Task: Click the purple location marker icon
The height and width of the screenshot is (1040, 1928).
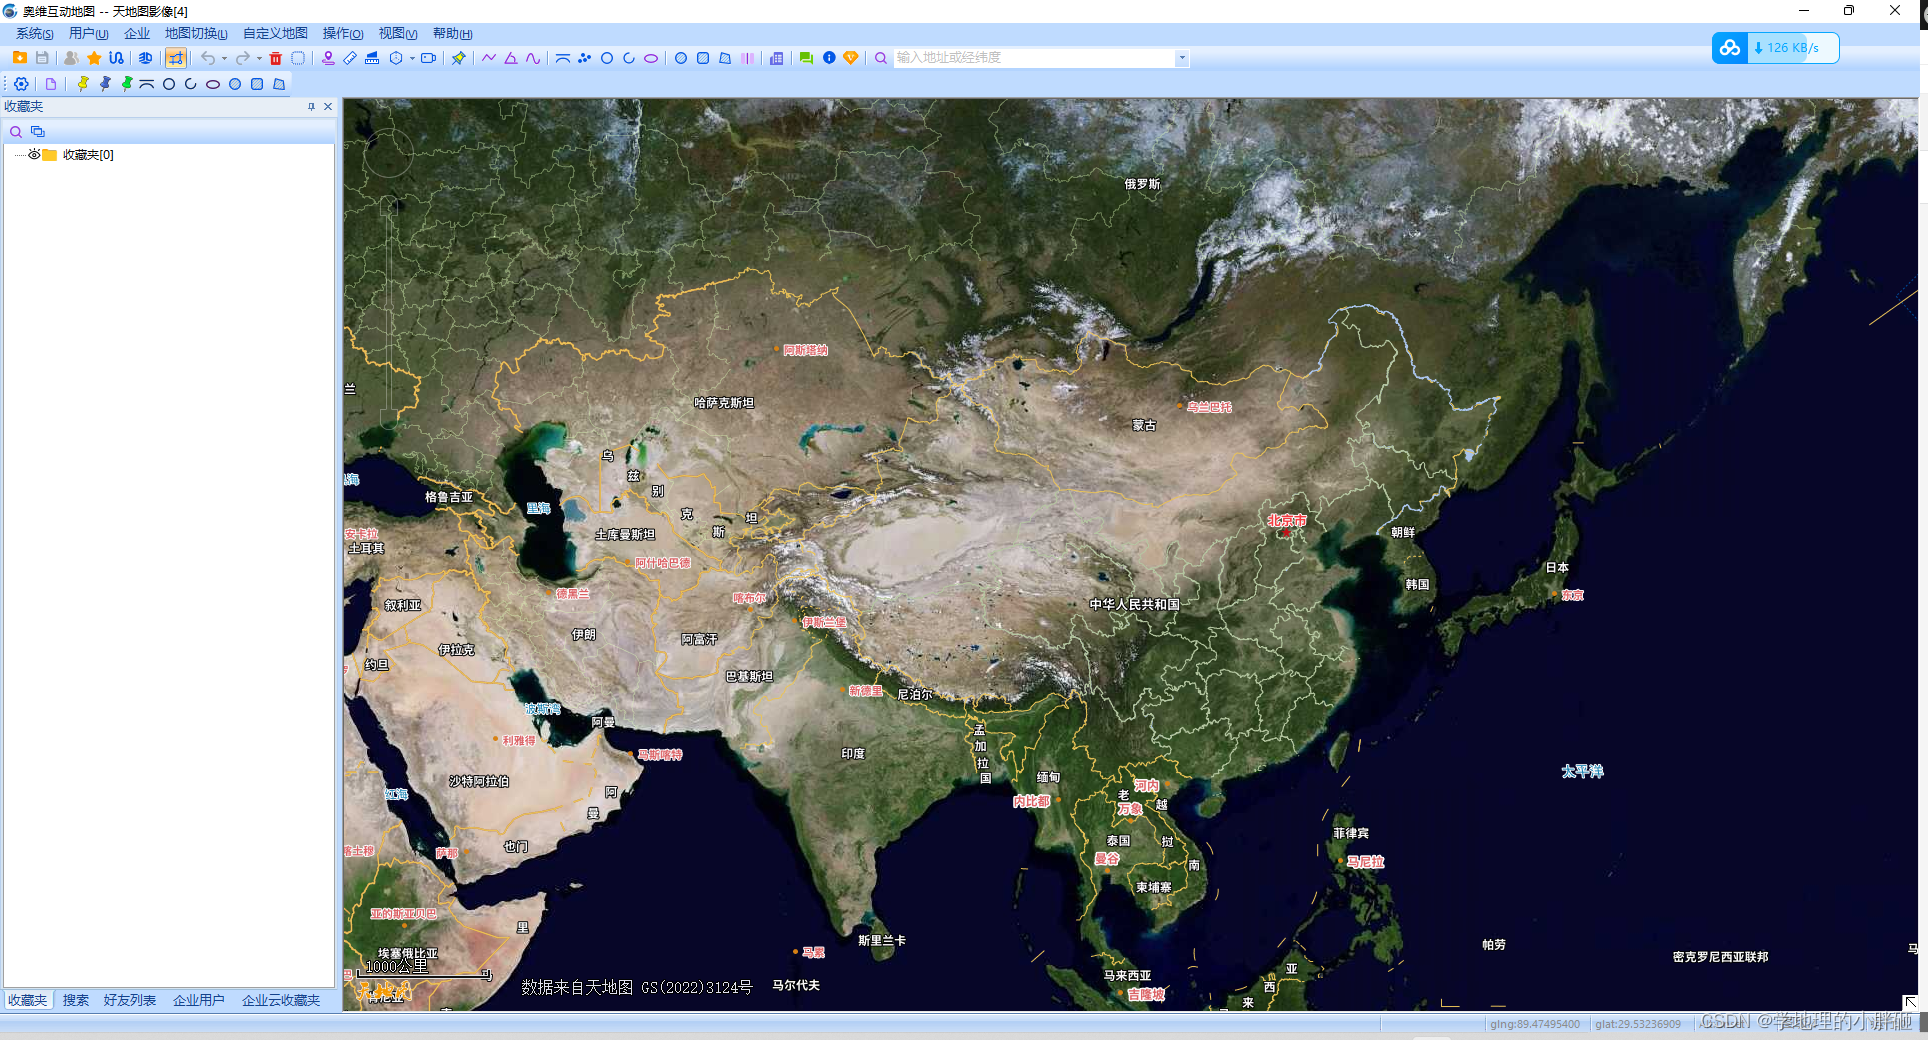Action: (x=328, y=58)
